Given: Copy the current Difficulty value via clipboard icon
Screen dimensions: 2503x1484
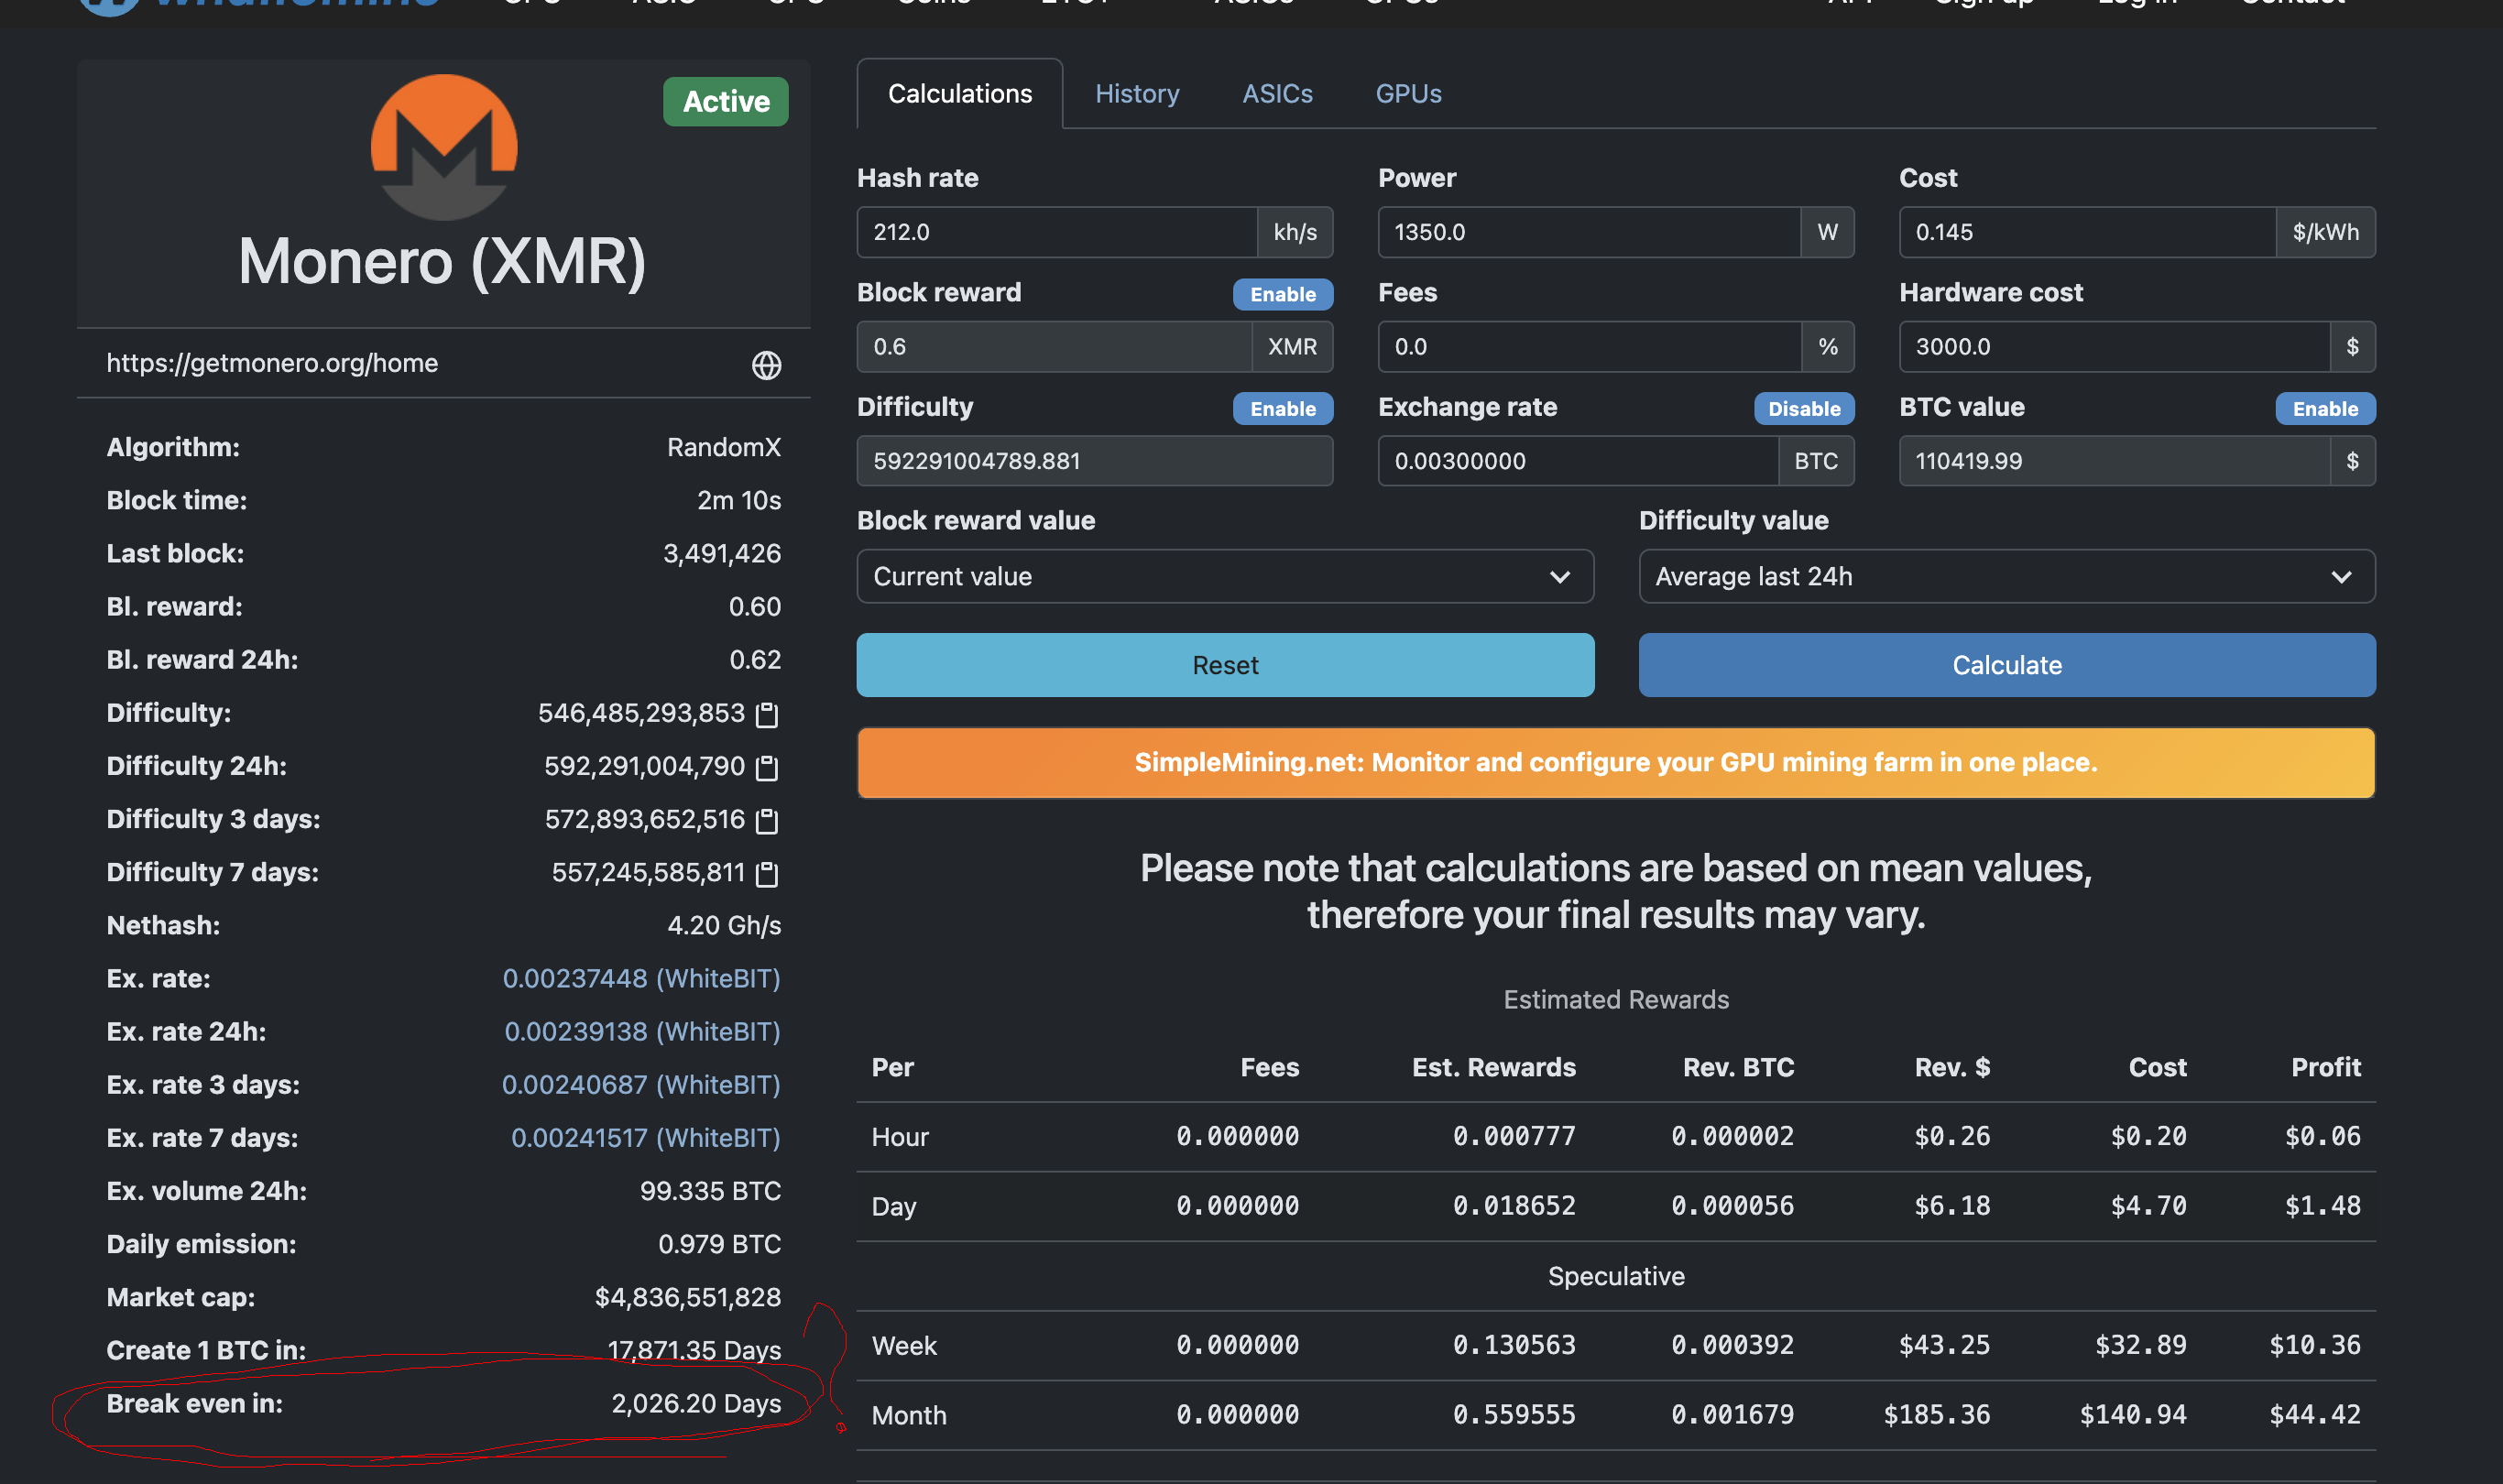Looking at the screenshot, I should 767,714.
